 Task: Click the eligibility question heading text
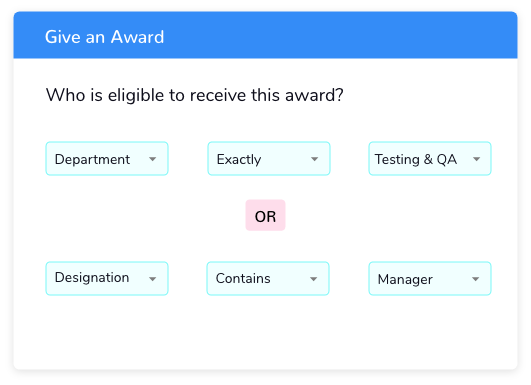click(x=195, y=95)
